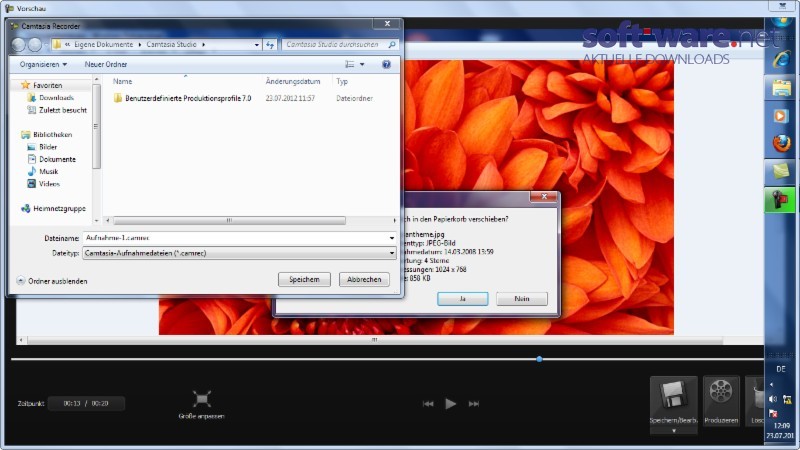Click the Löschen trash icon
Image resolution: width=800 pixels, height=450 pixels.
pos(758,395)
